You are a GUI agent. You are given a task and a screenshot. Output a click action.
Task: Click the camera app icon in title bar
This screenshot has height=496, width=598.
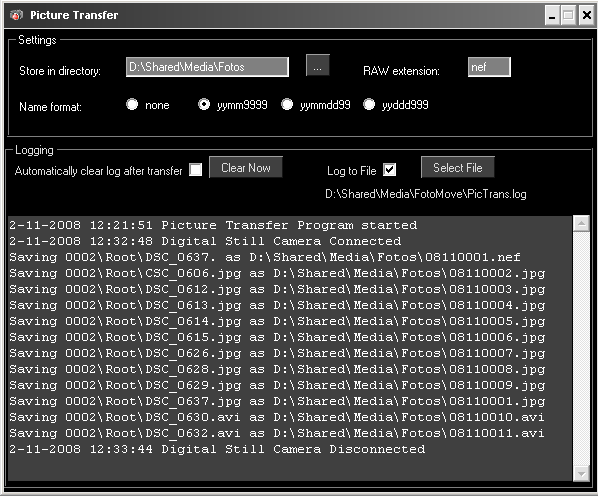pos(16,15)
